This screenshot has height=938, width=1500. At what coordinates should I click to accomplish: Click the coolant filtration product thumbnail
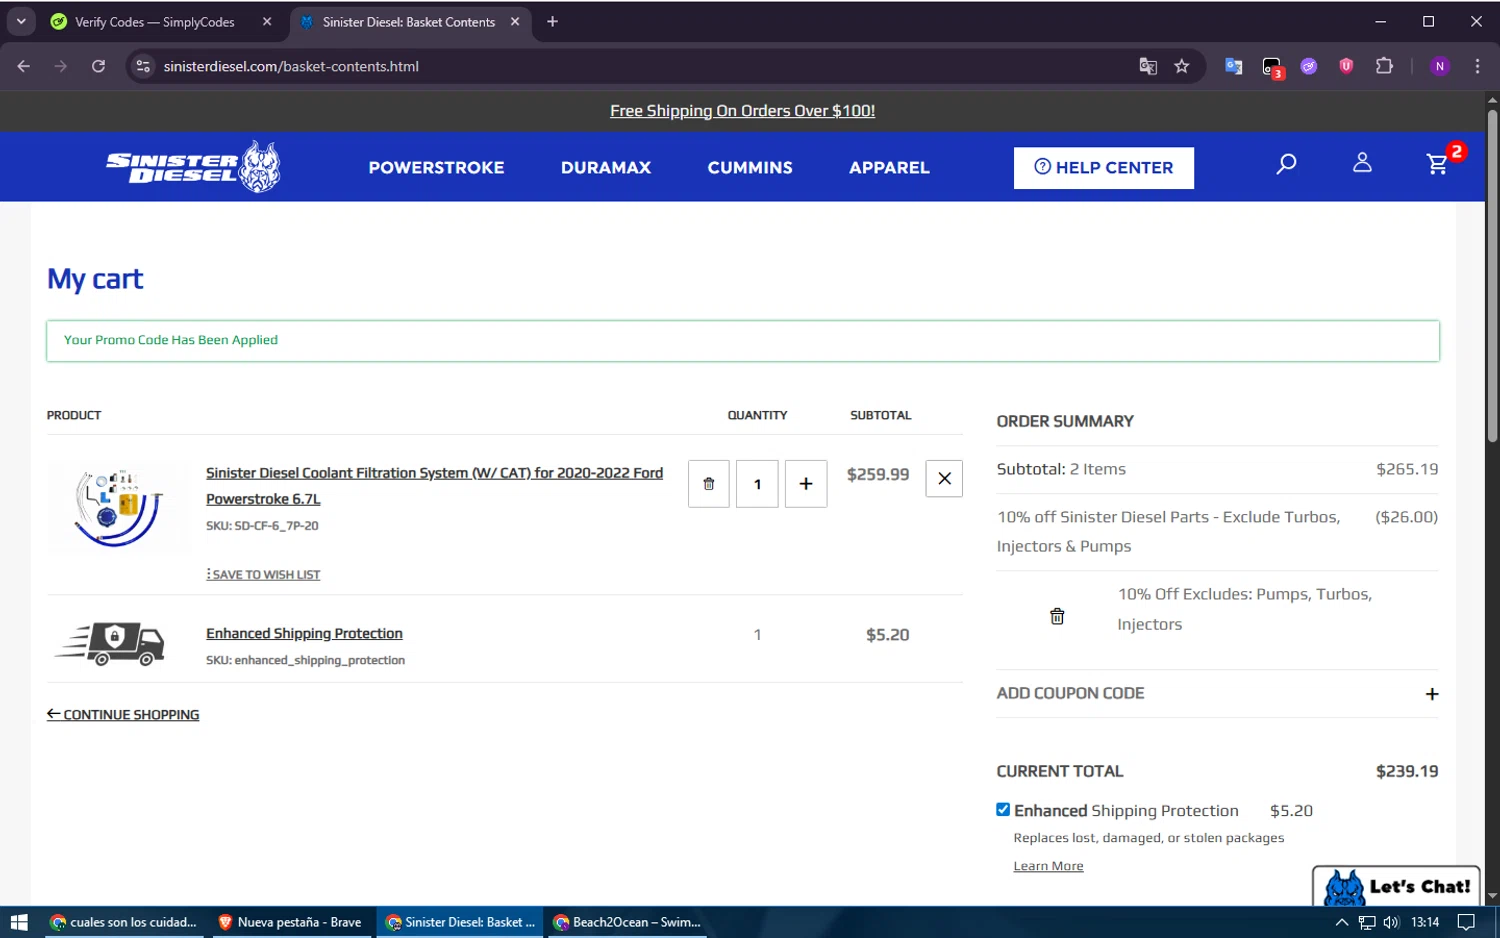point(118,508)
